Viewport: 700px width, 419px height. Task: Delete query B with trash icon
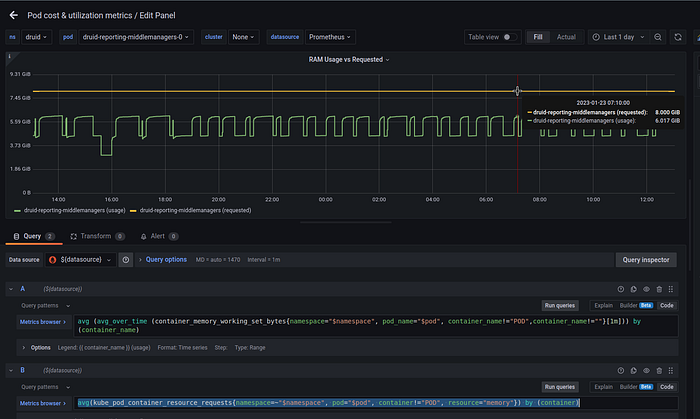[659, 370]
